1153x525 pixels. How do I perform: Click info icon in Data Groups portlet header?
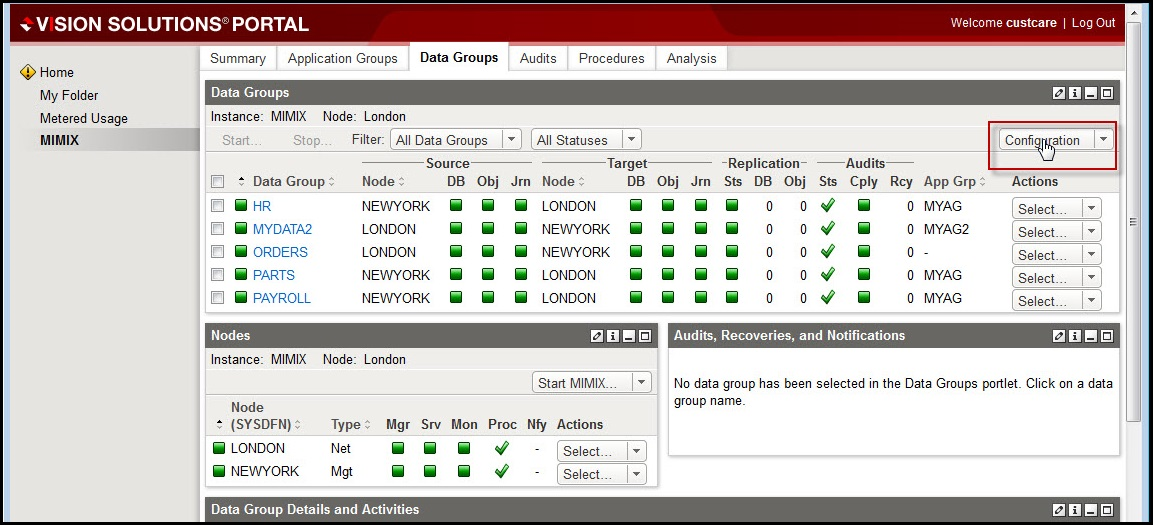coord(1075,93)
